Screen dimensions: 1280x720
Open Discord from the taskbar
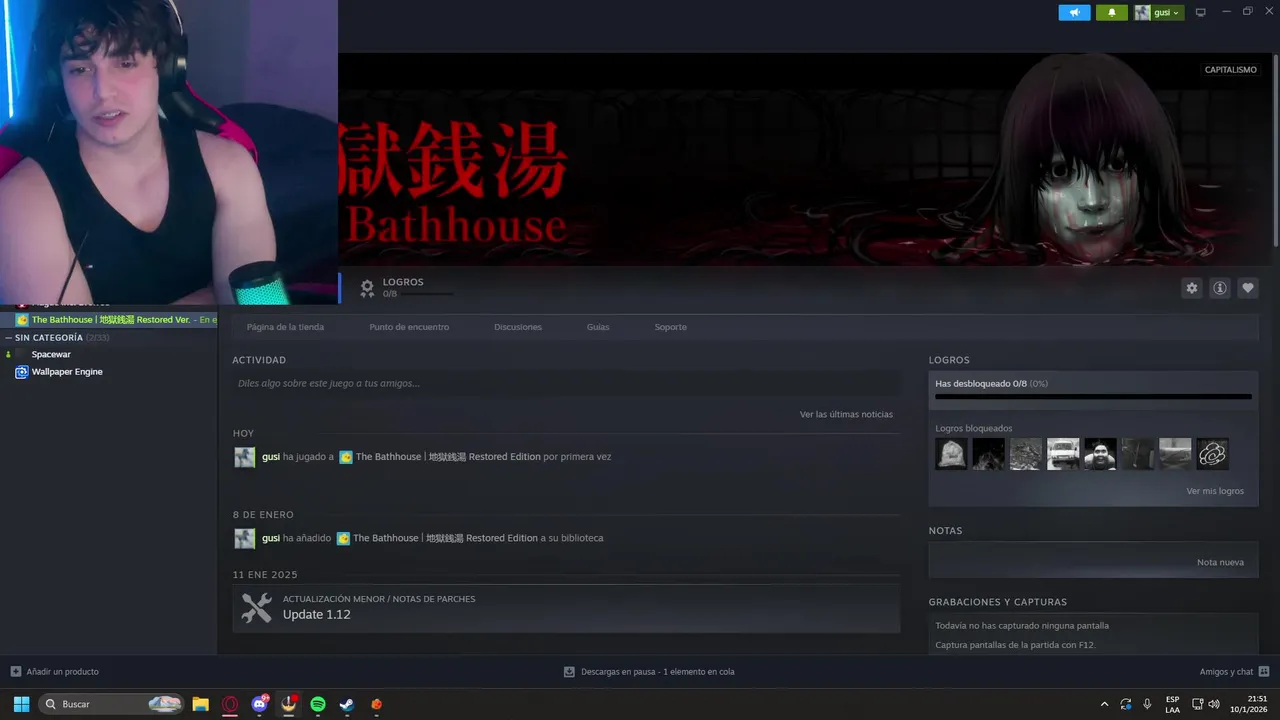pyautogui.click(x=260, y=704)
